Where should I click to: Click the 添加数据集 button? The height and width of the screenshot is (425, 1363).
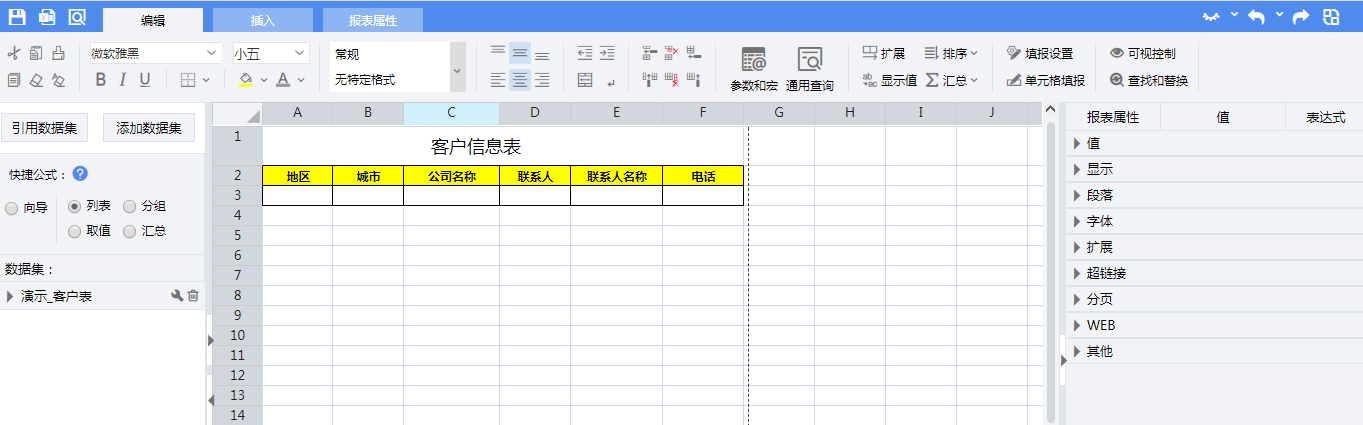[149, 127]
